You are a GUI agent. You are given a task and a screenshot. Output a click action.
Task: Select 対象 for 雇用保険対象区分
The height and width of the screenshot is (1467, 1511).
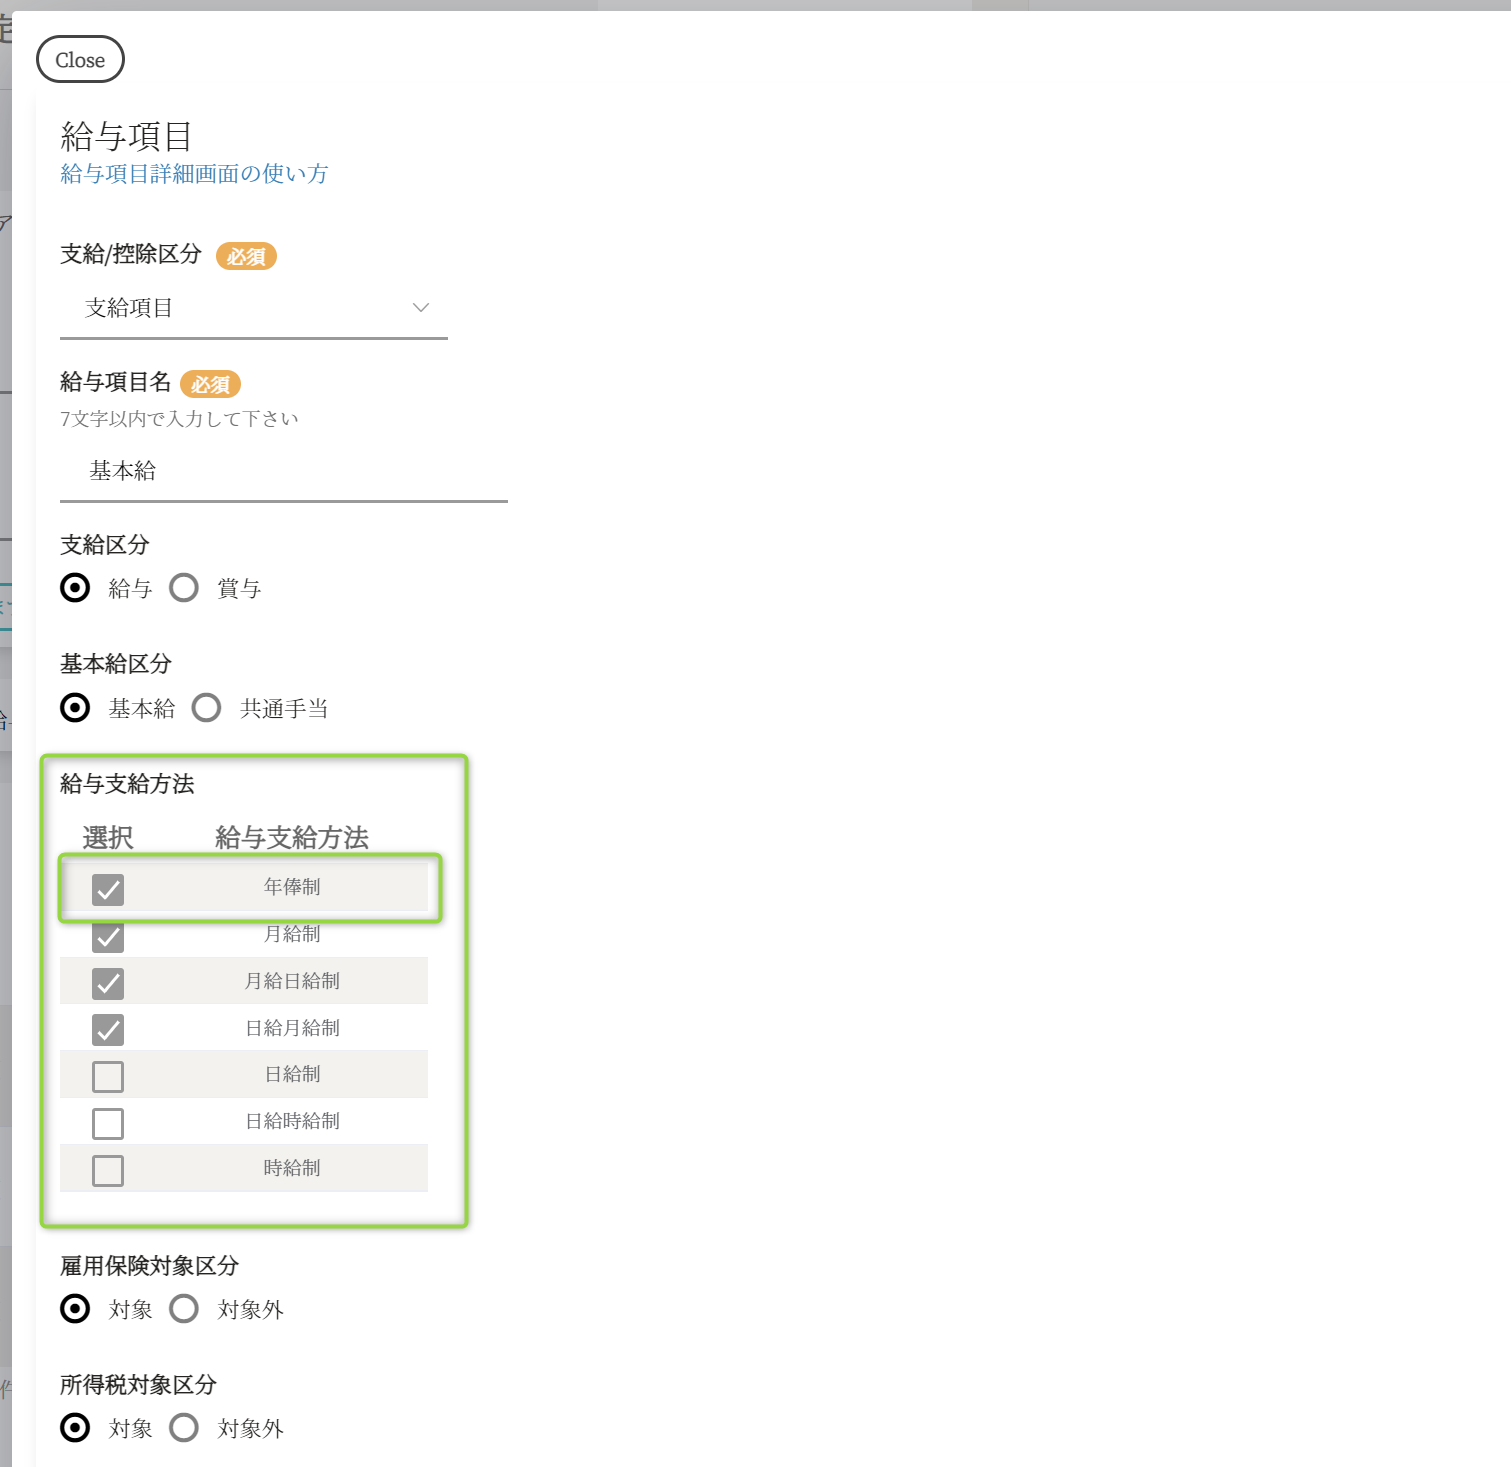[x=75, y=1308]
